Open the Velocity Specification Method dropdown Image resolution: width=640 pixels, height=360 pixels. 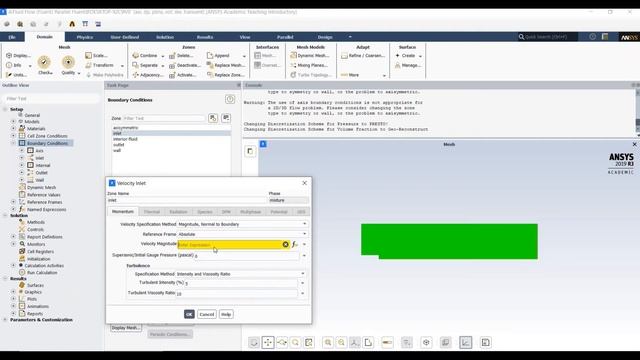tap(243, 224)
